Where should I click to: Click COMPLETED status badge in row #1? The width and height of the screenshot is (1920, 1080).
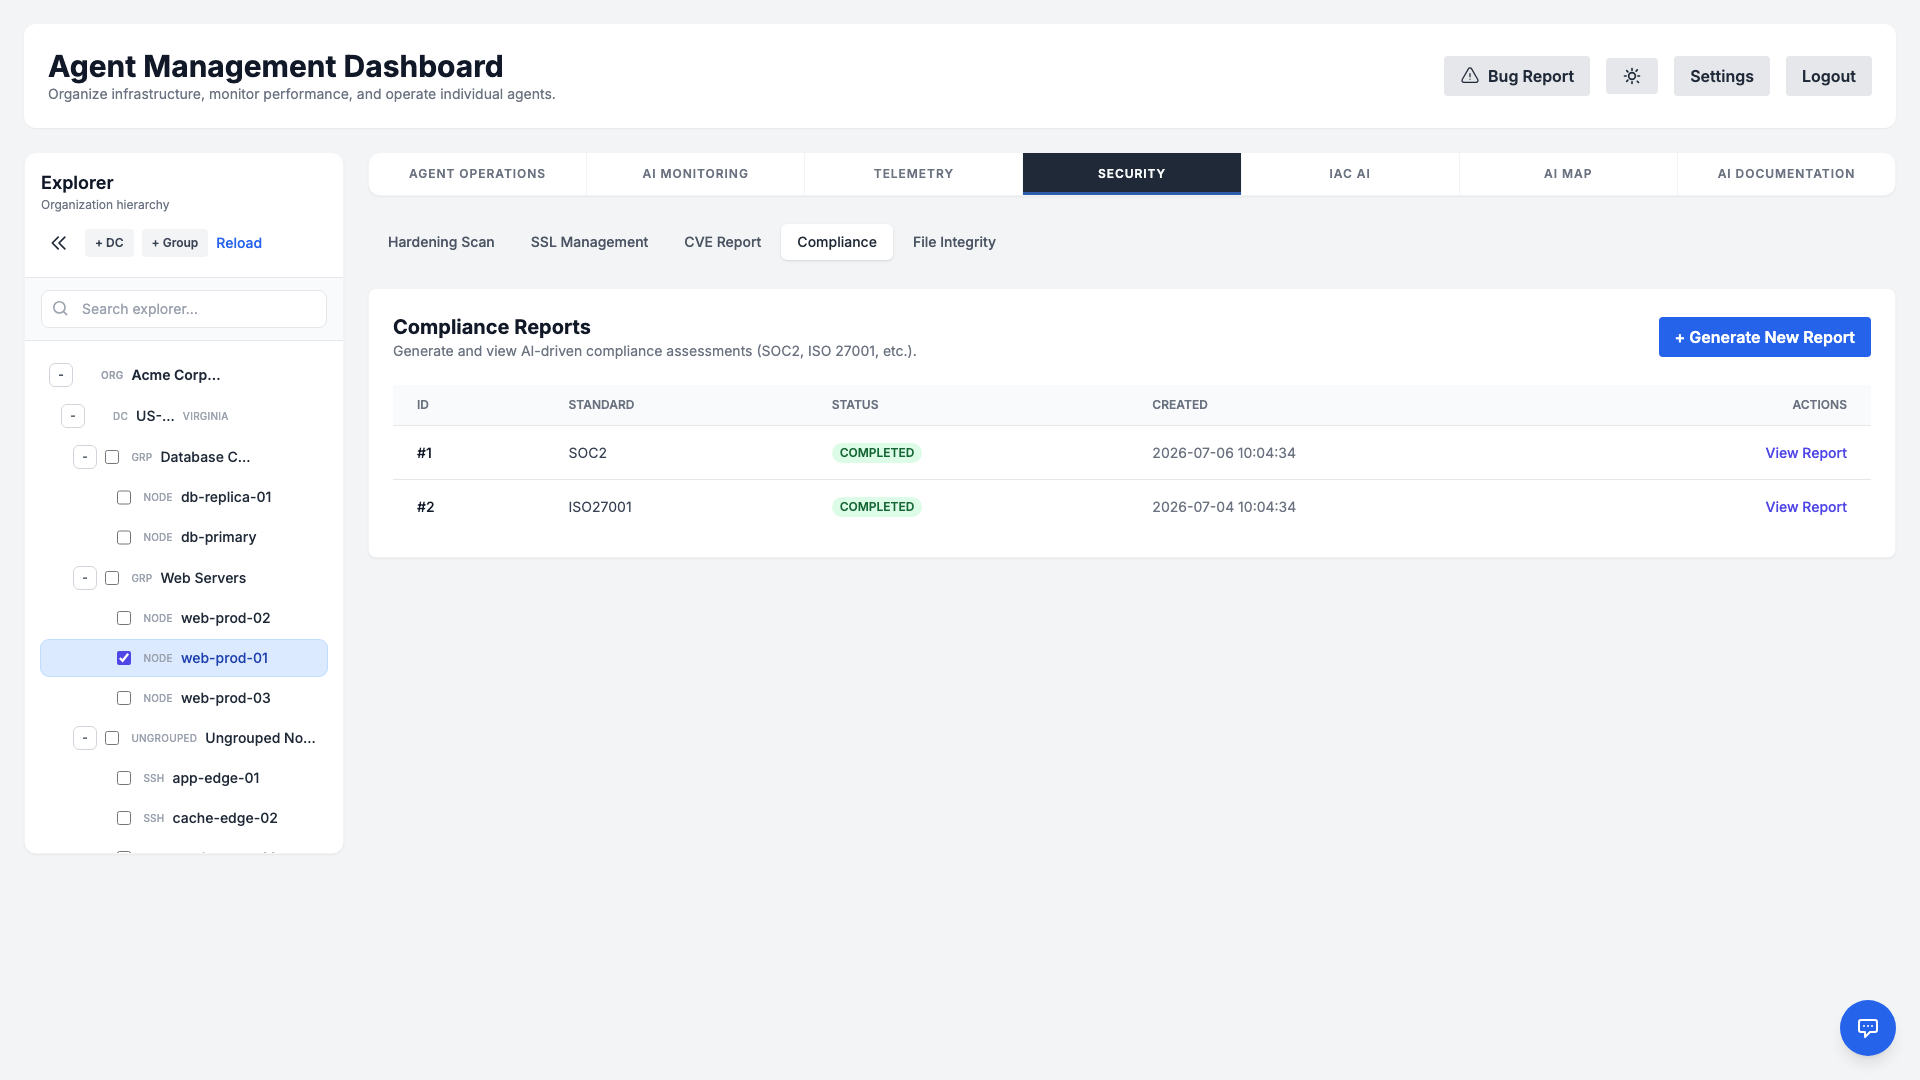click(x=876, y=453)
